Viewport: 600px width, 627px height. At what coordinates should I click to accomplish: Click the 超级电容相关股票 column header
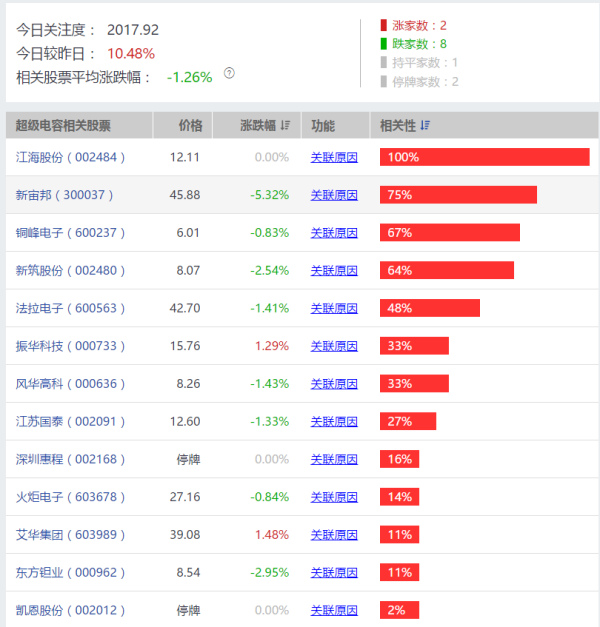pyautogui.click(x=79, y=125)
